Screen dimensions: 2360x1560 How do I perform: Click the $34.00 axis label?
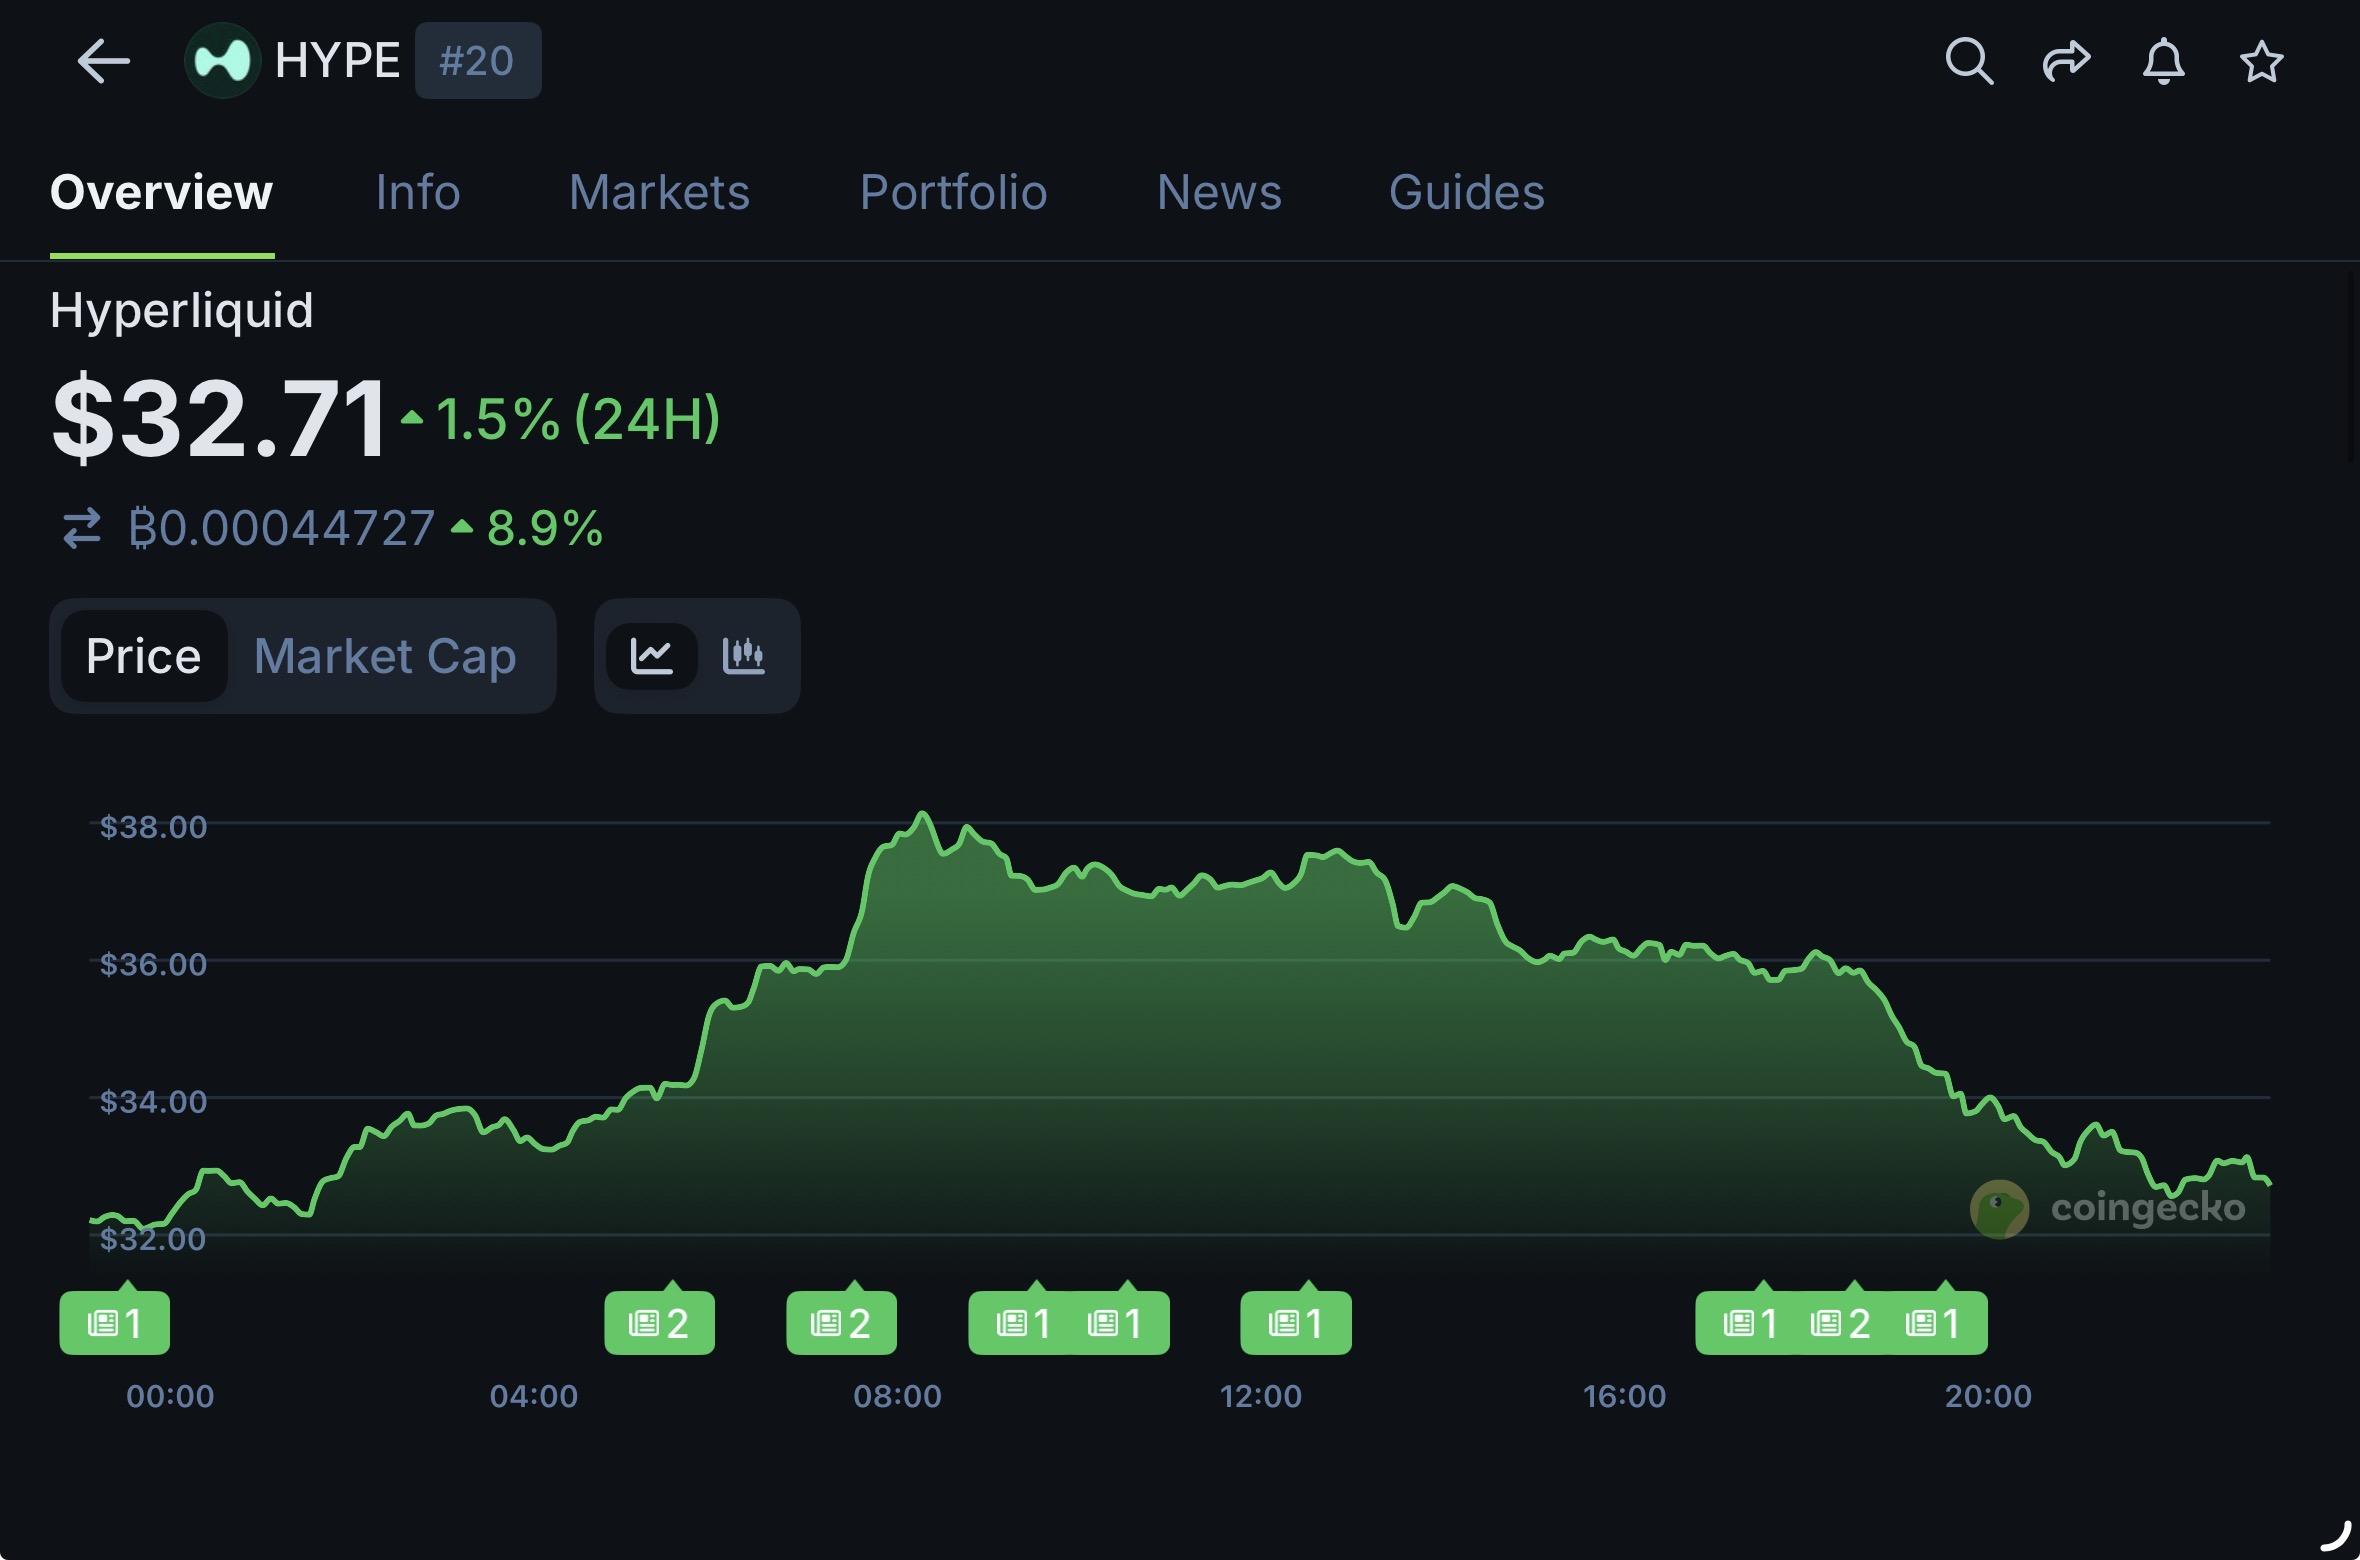153,1101
